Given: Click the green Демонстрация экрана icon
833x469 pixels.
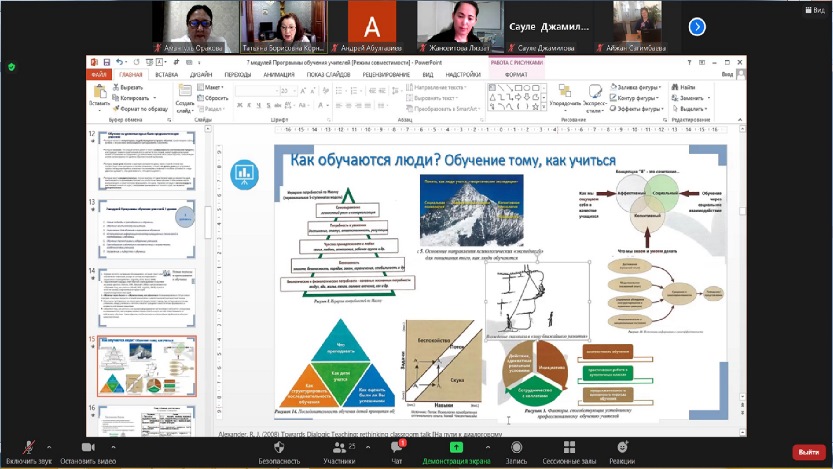Looking at the screenshot, I should 456,446.
